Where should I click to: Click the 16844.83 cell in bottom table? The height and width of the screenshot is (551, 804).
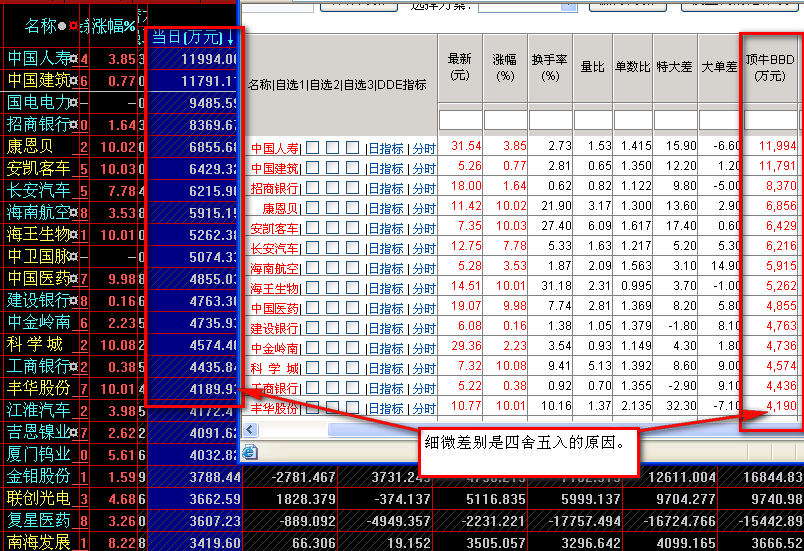coord(773,478)
